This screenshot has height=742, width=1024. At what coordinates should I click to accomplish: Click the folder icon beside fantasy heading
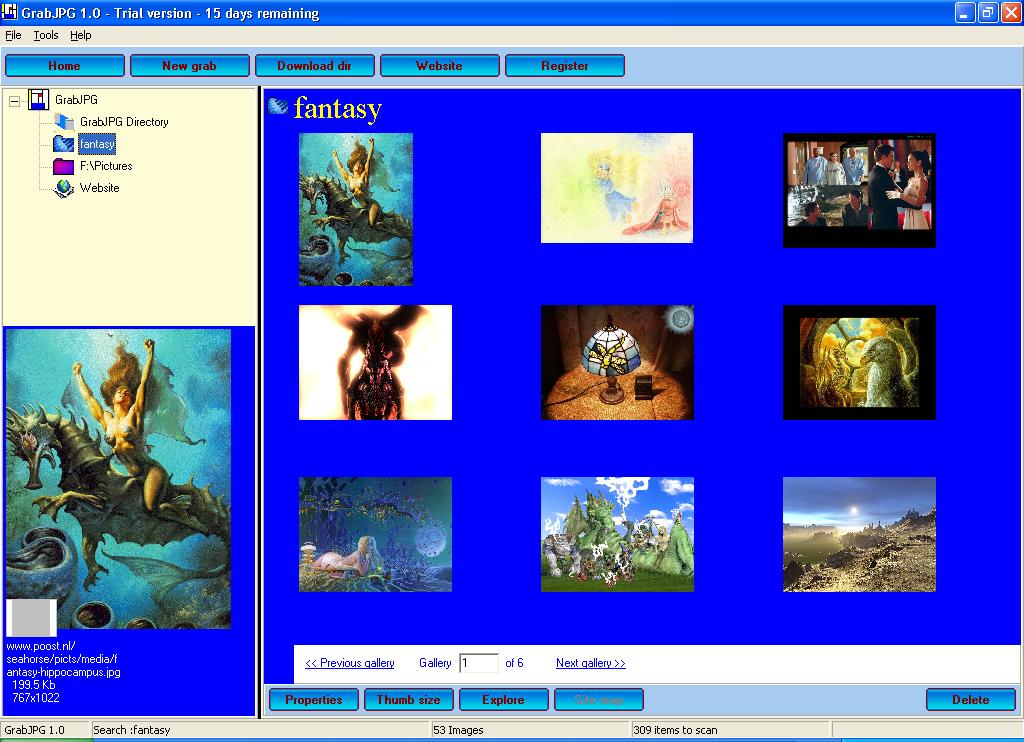pyautogui.click(x=278, y=106)
